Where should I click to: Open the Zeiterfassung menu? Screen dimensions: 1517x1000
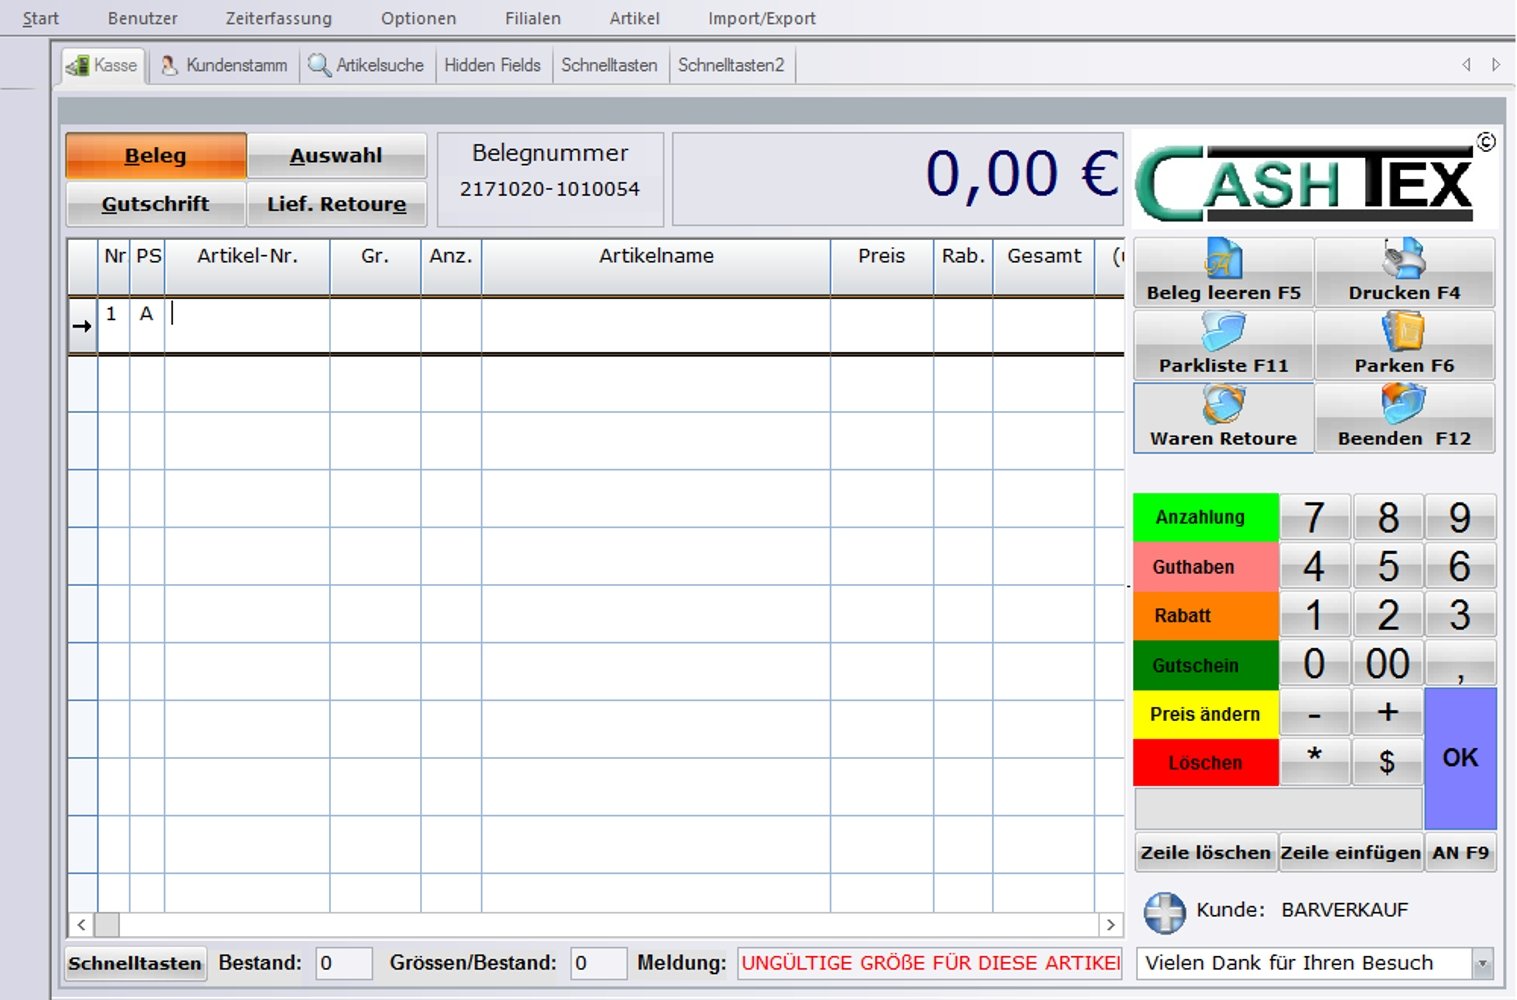coord(279,18)
